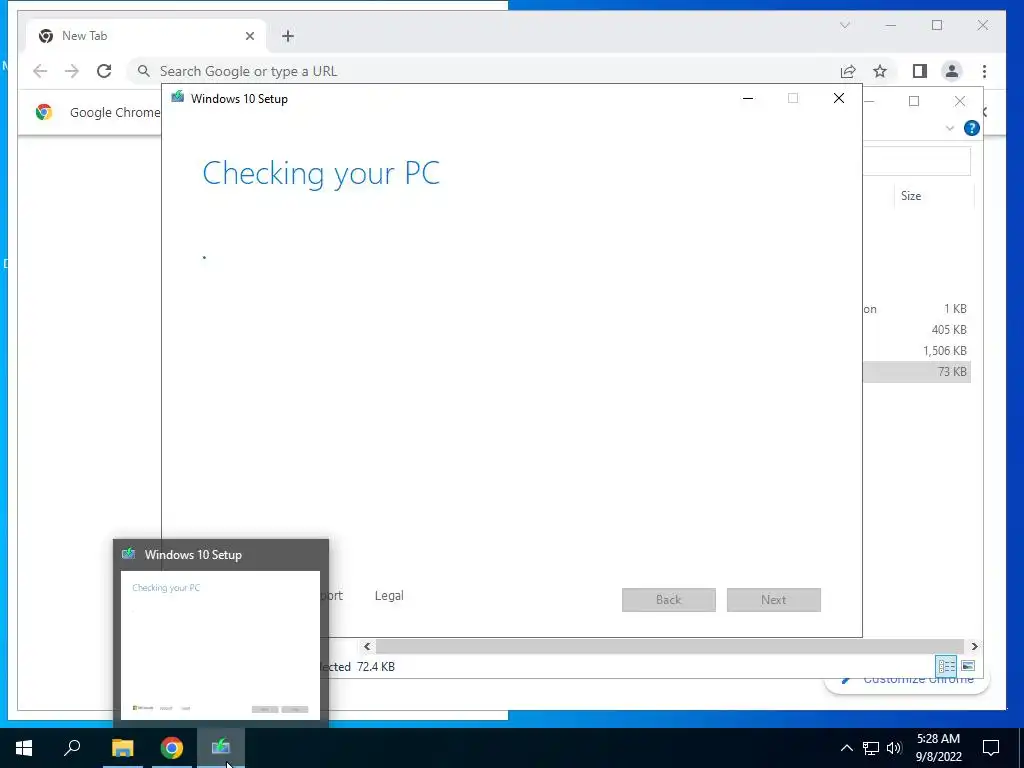Open Chrome three-dot menu
Viewport: 1024px width, 768px height.
click(984, 71)
